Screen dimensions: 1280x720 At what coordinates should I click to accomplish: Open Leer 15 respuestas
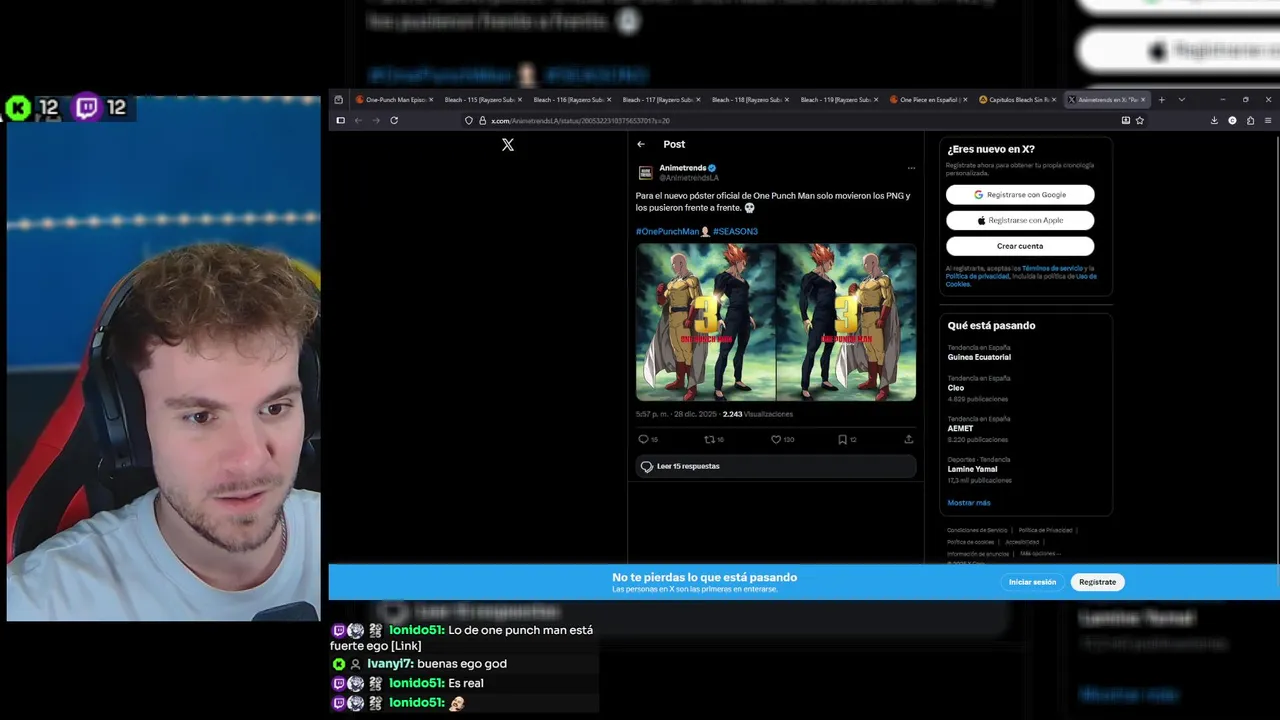(x=776, y=466)
